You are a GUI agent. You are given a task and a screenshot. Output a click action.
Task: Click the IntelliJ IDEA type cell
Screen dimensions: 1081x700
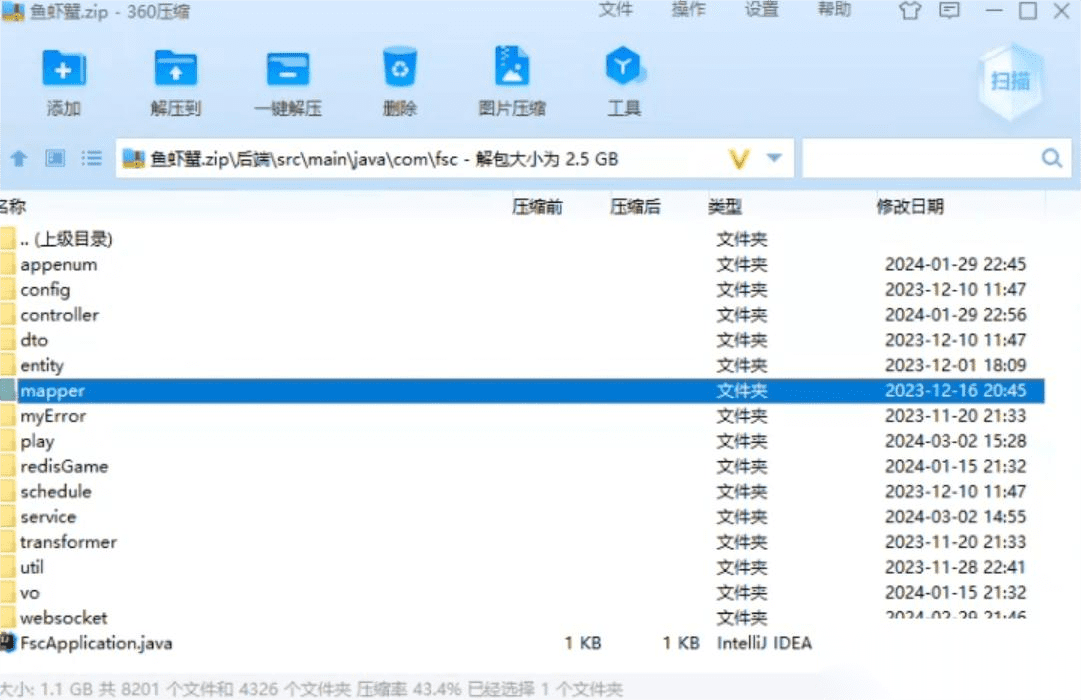(x=764, y=643)
